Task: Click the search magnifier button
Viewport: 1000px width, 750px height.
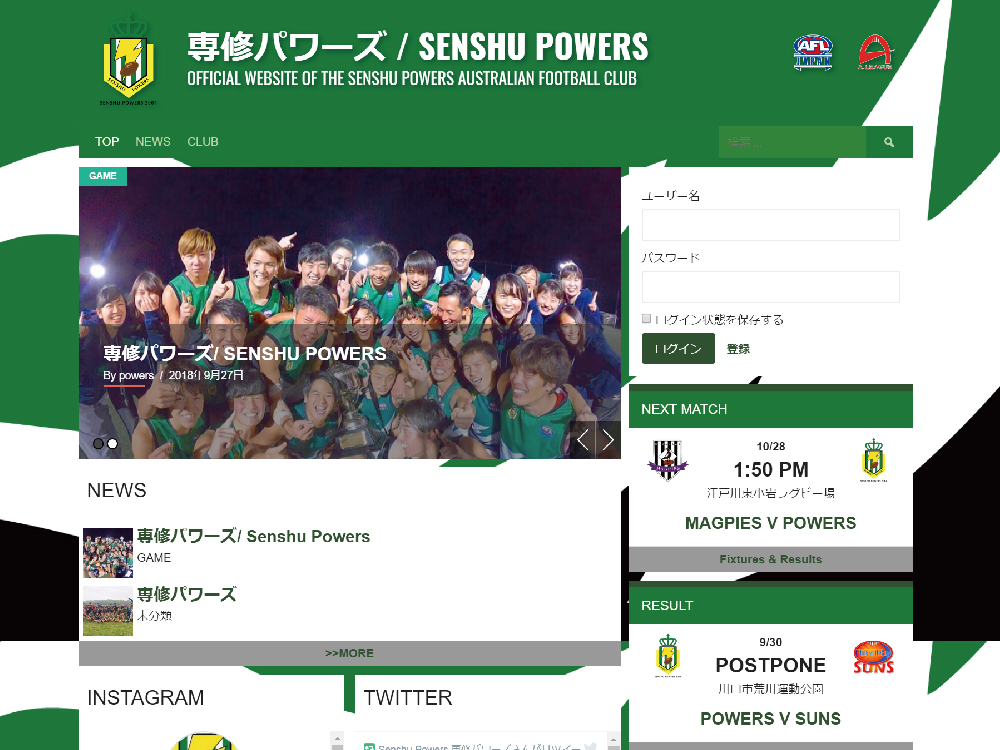Action: click(889, 142)
